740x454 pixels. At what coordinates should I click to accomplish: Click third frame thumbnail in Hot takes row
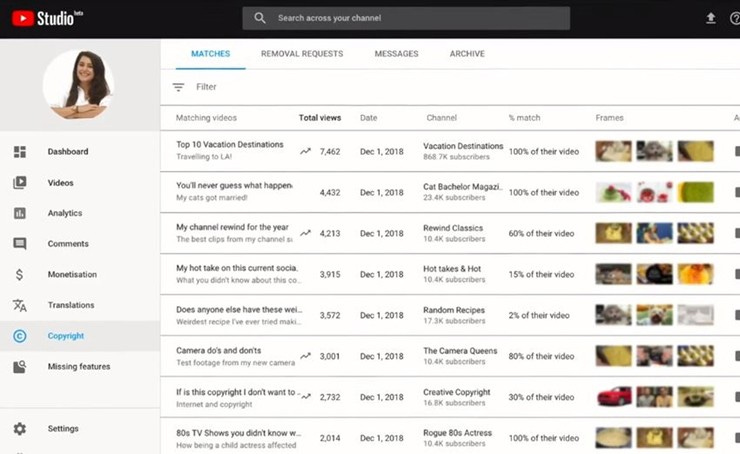click(696, 274)
